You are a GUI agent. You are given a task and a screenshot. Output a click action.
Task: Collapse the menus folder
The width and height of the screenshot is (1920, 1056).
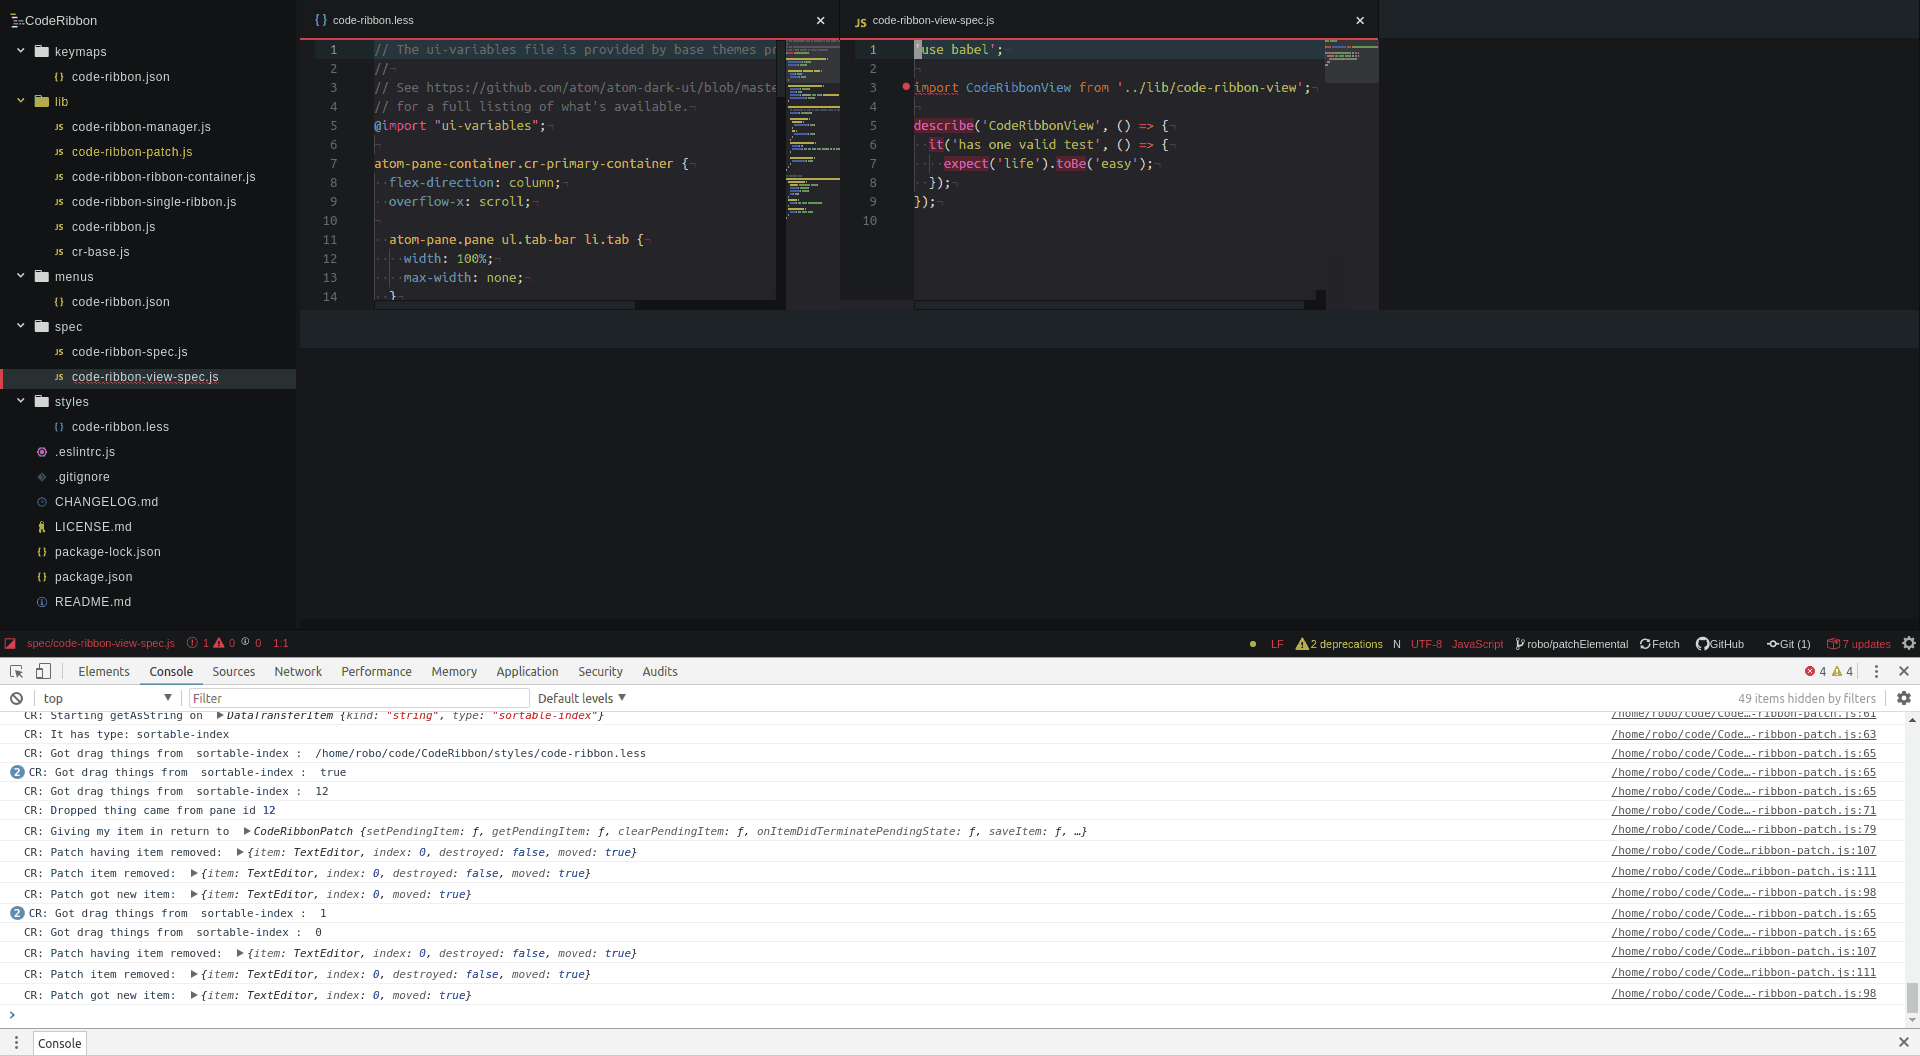point(20,276)
